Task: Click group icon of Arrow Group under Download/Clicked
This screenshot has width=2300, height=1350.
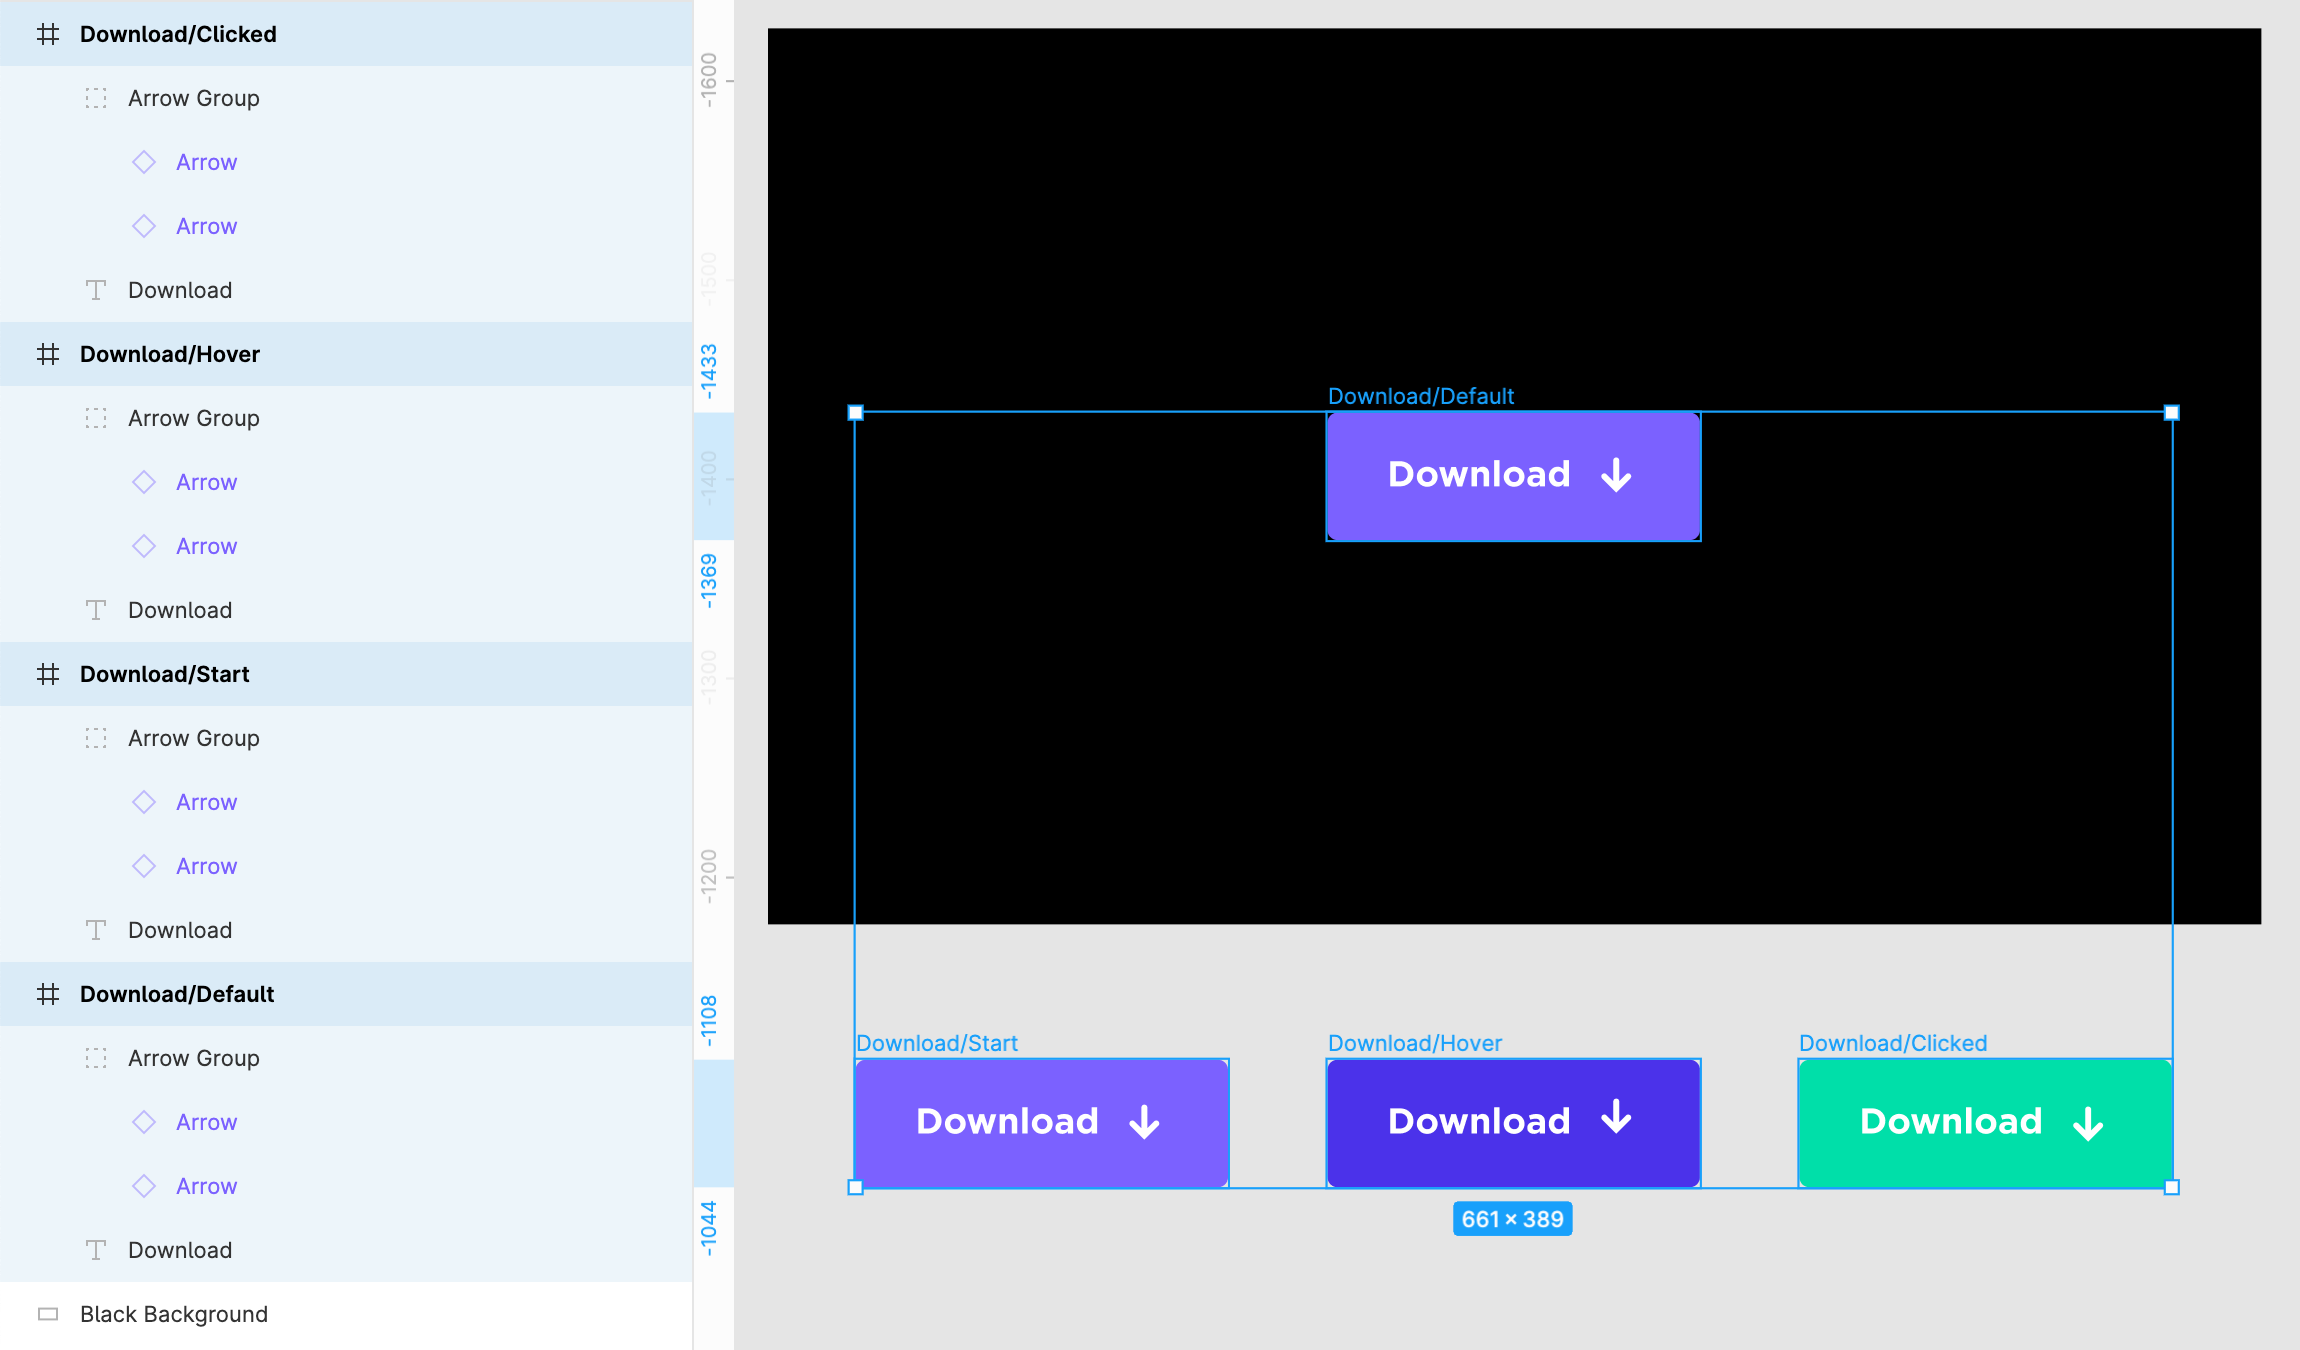Action: 96,98
